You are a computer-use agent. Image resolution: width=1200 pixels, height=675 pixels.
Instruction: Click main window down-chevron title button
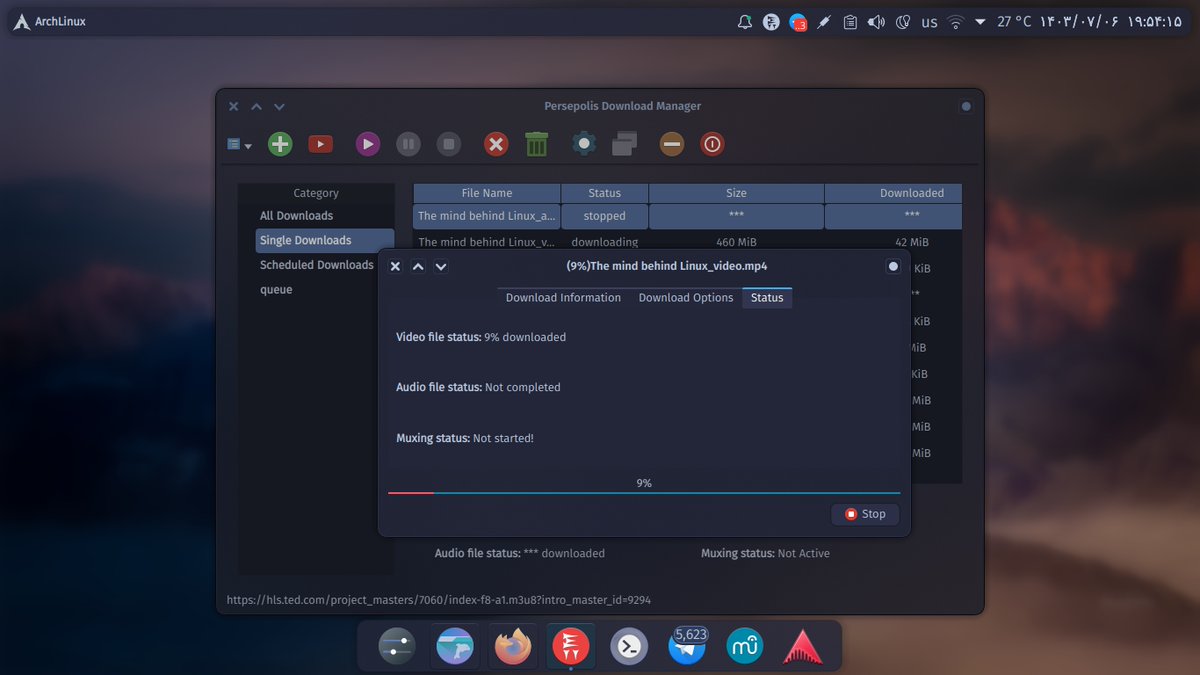point(279,106)
